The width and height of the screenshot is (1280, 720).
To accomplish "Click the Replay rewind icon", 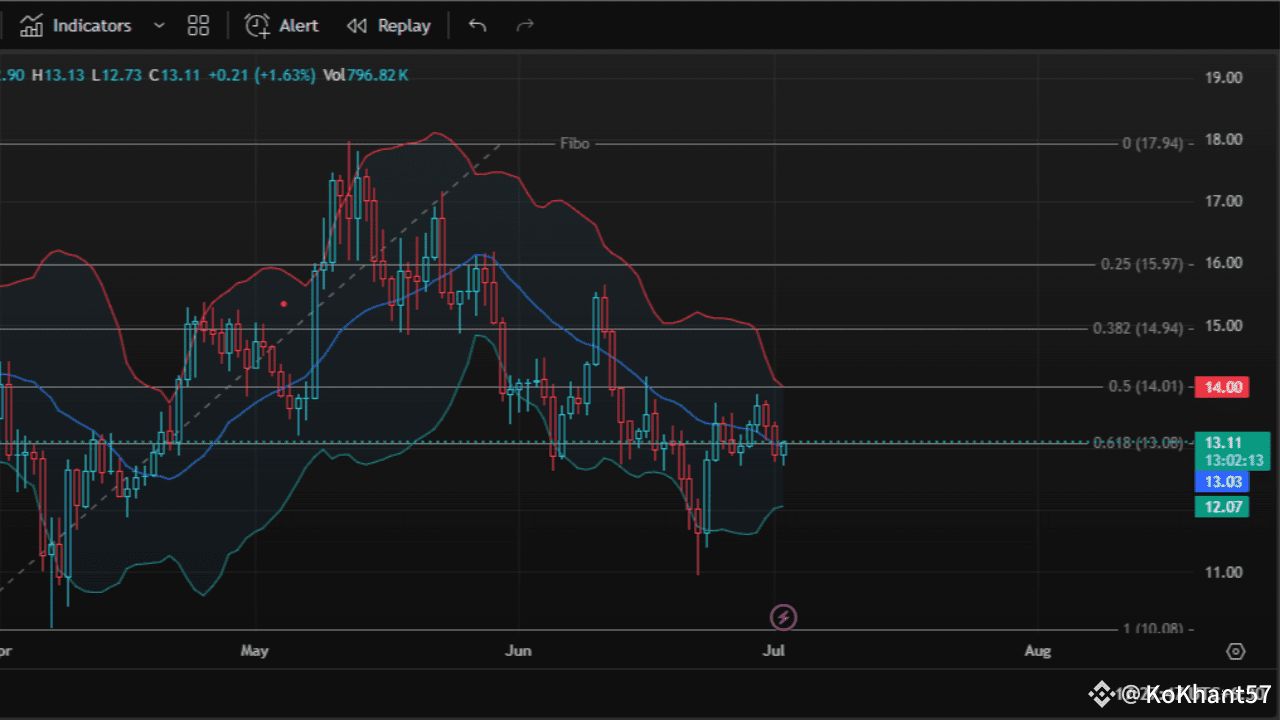I will pyautogui.click(x=356, y=26).
